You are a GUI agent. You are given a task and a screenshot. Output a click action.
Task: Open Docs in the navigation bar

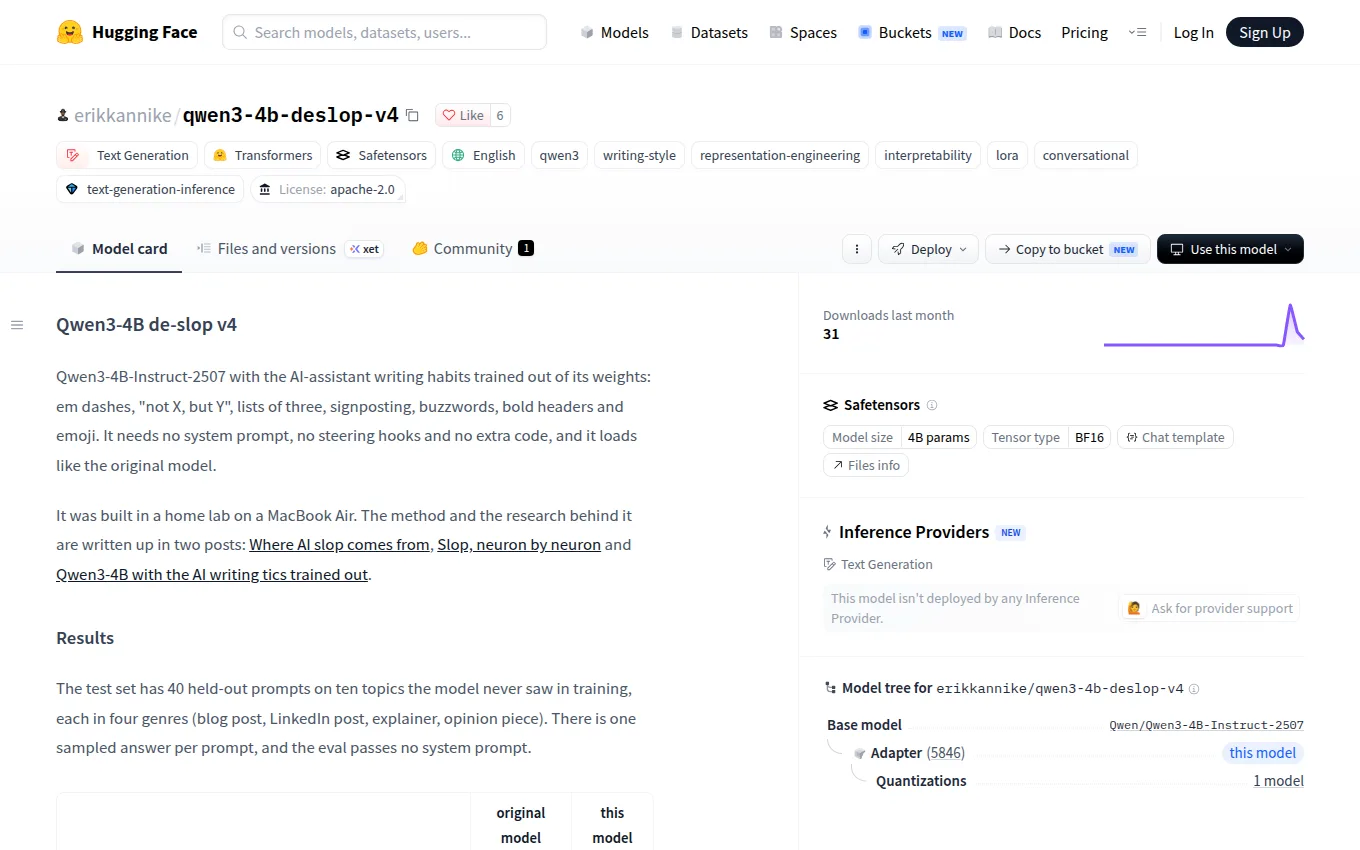coord(1014,32)
